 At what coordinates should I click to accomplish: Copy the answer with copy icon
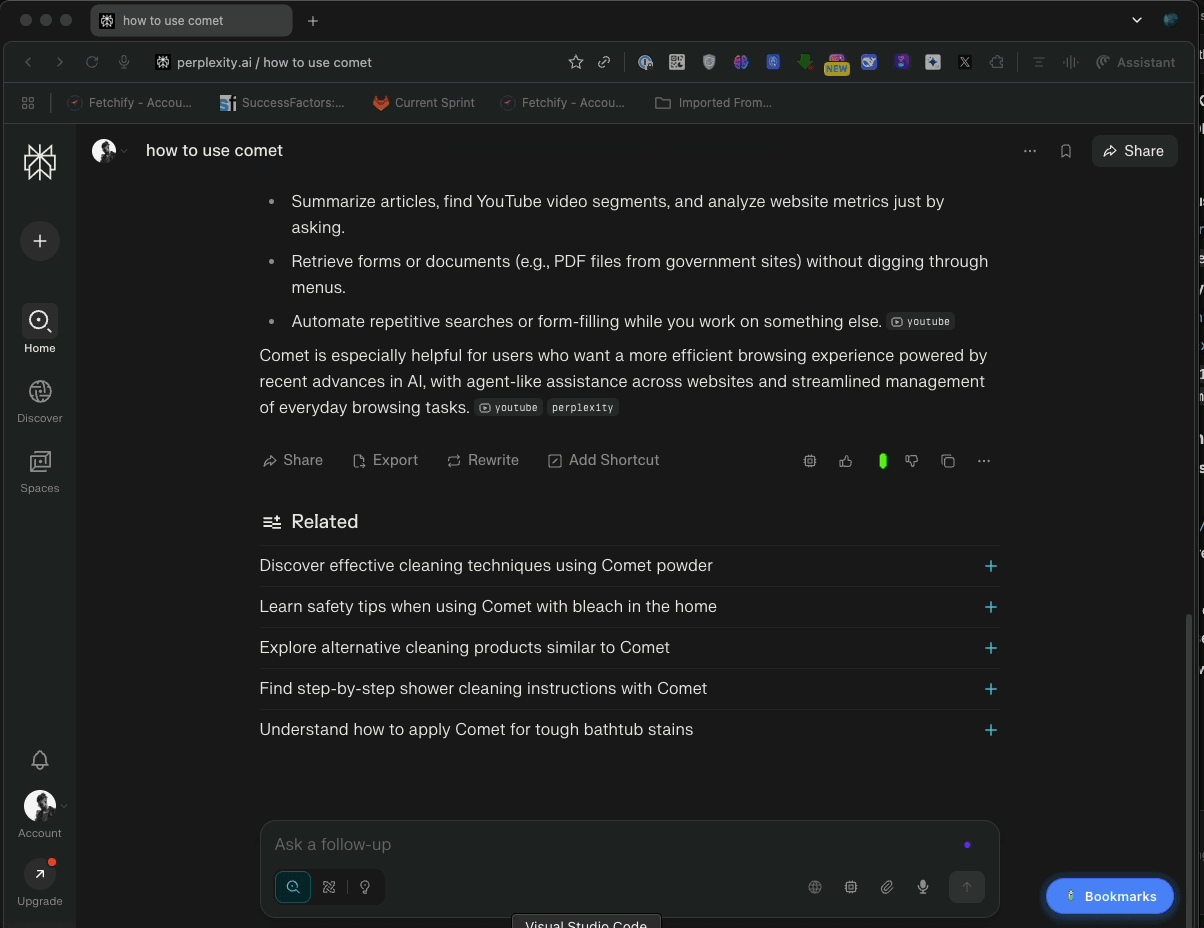[948, 461]
